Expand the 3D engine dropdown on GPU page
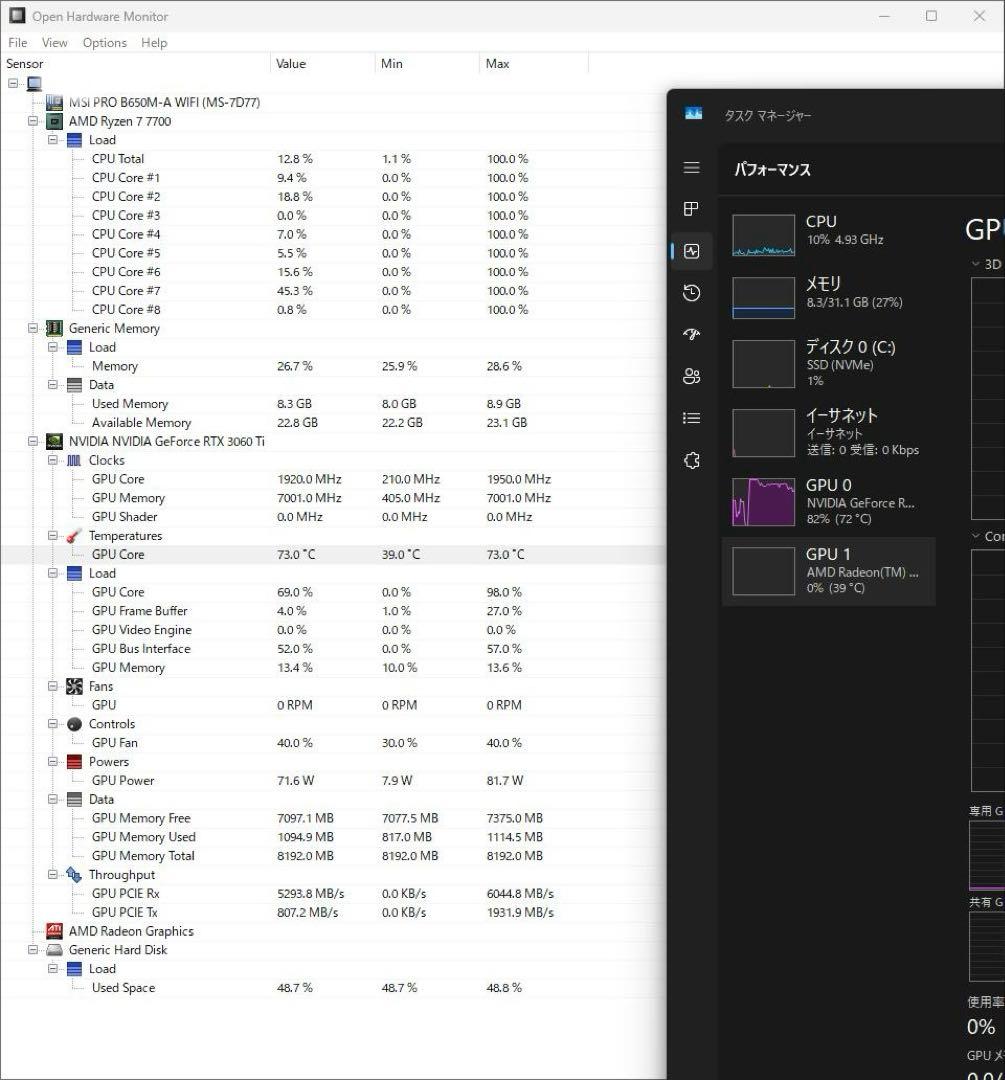The image size is (1005, 1080). pyautogui.click(x=978, y=263)
